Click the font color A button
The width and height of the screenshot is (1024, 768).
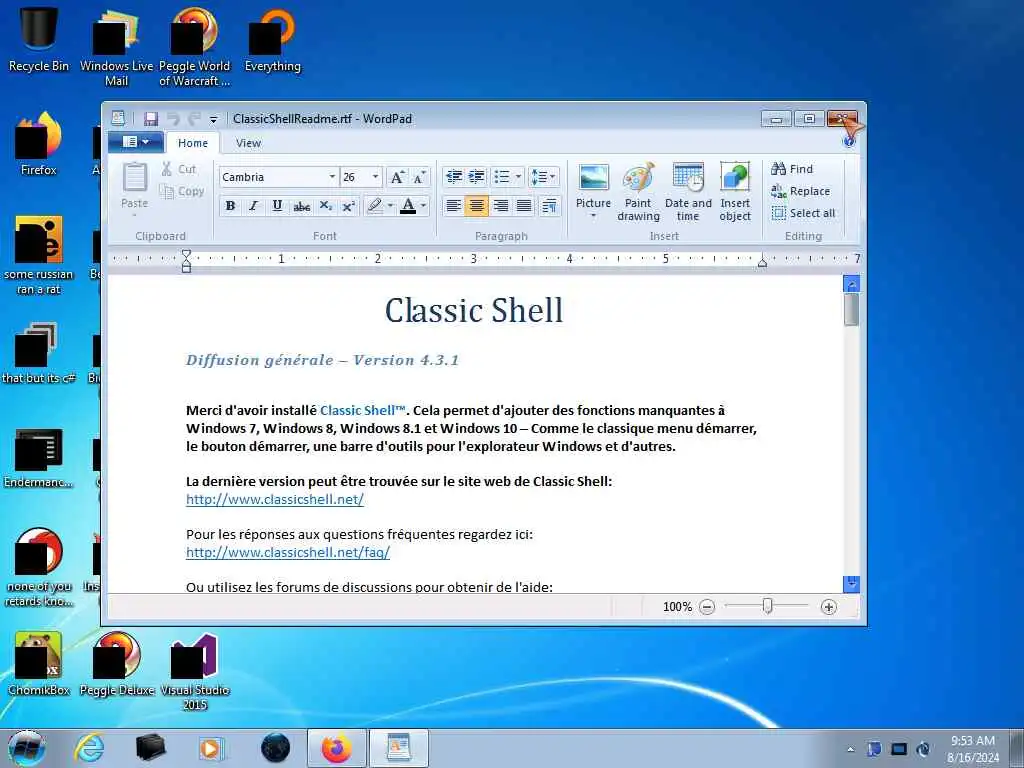point(408,206)
